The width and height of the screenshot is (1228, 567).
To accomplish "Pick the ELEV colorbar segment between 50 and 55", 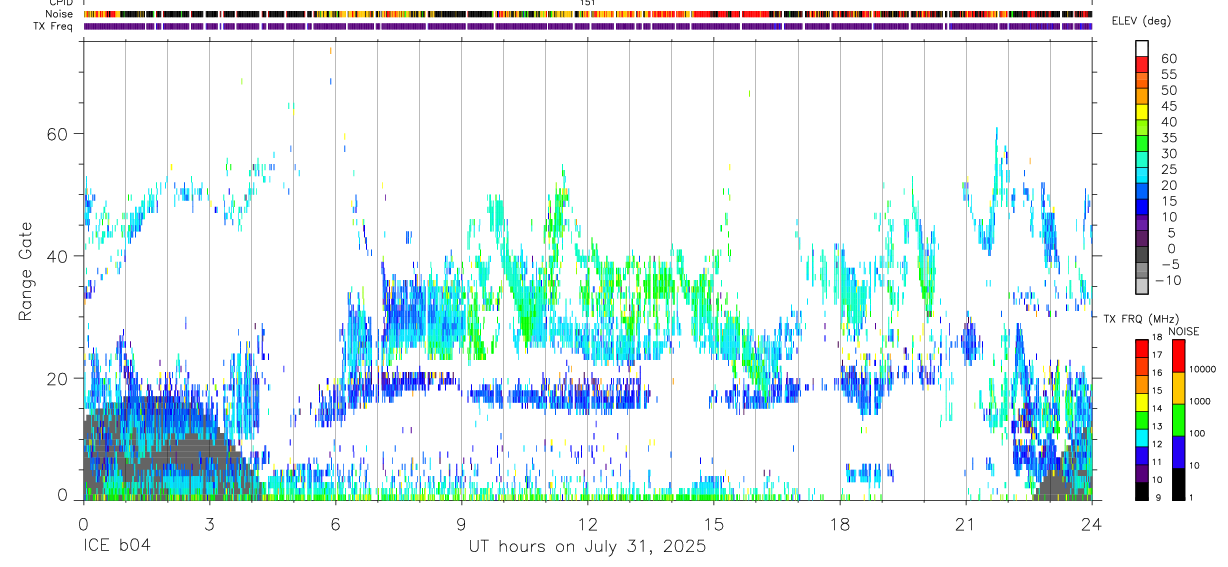I will [x=1142, y=80].
